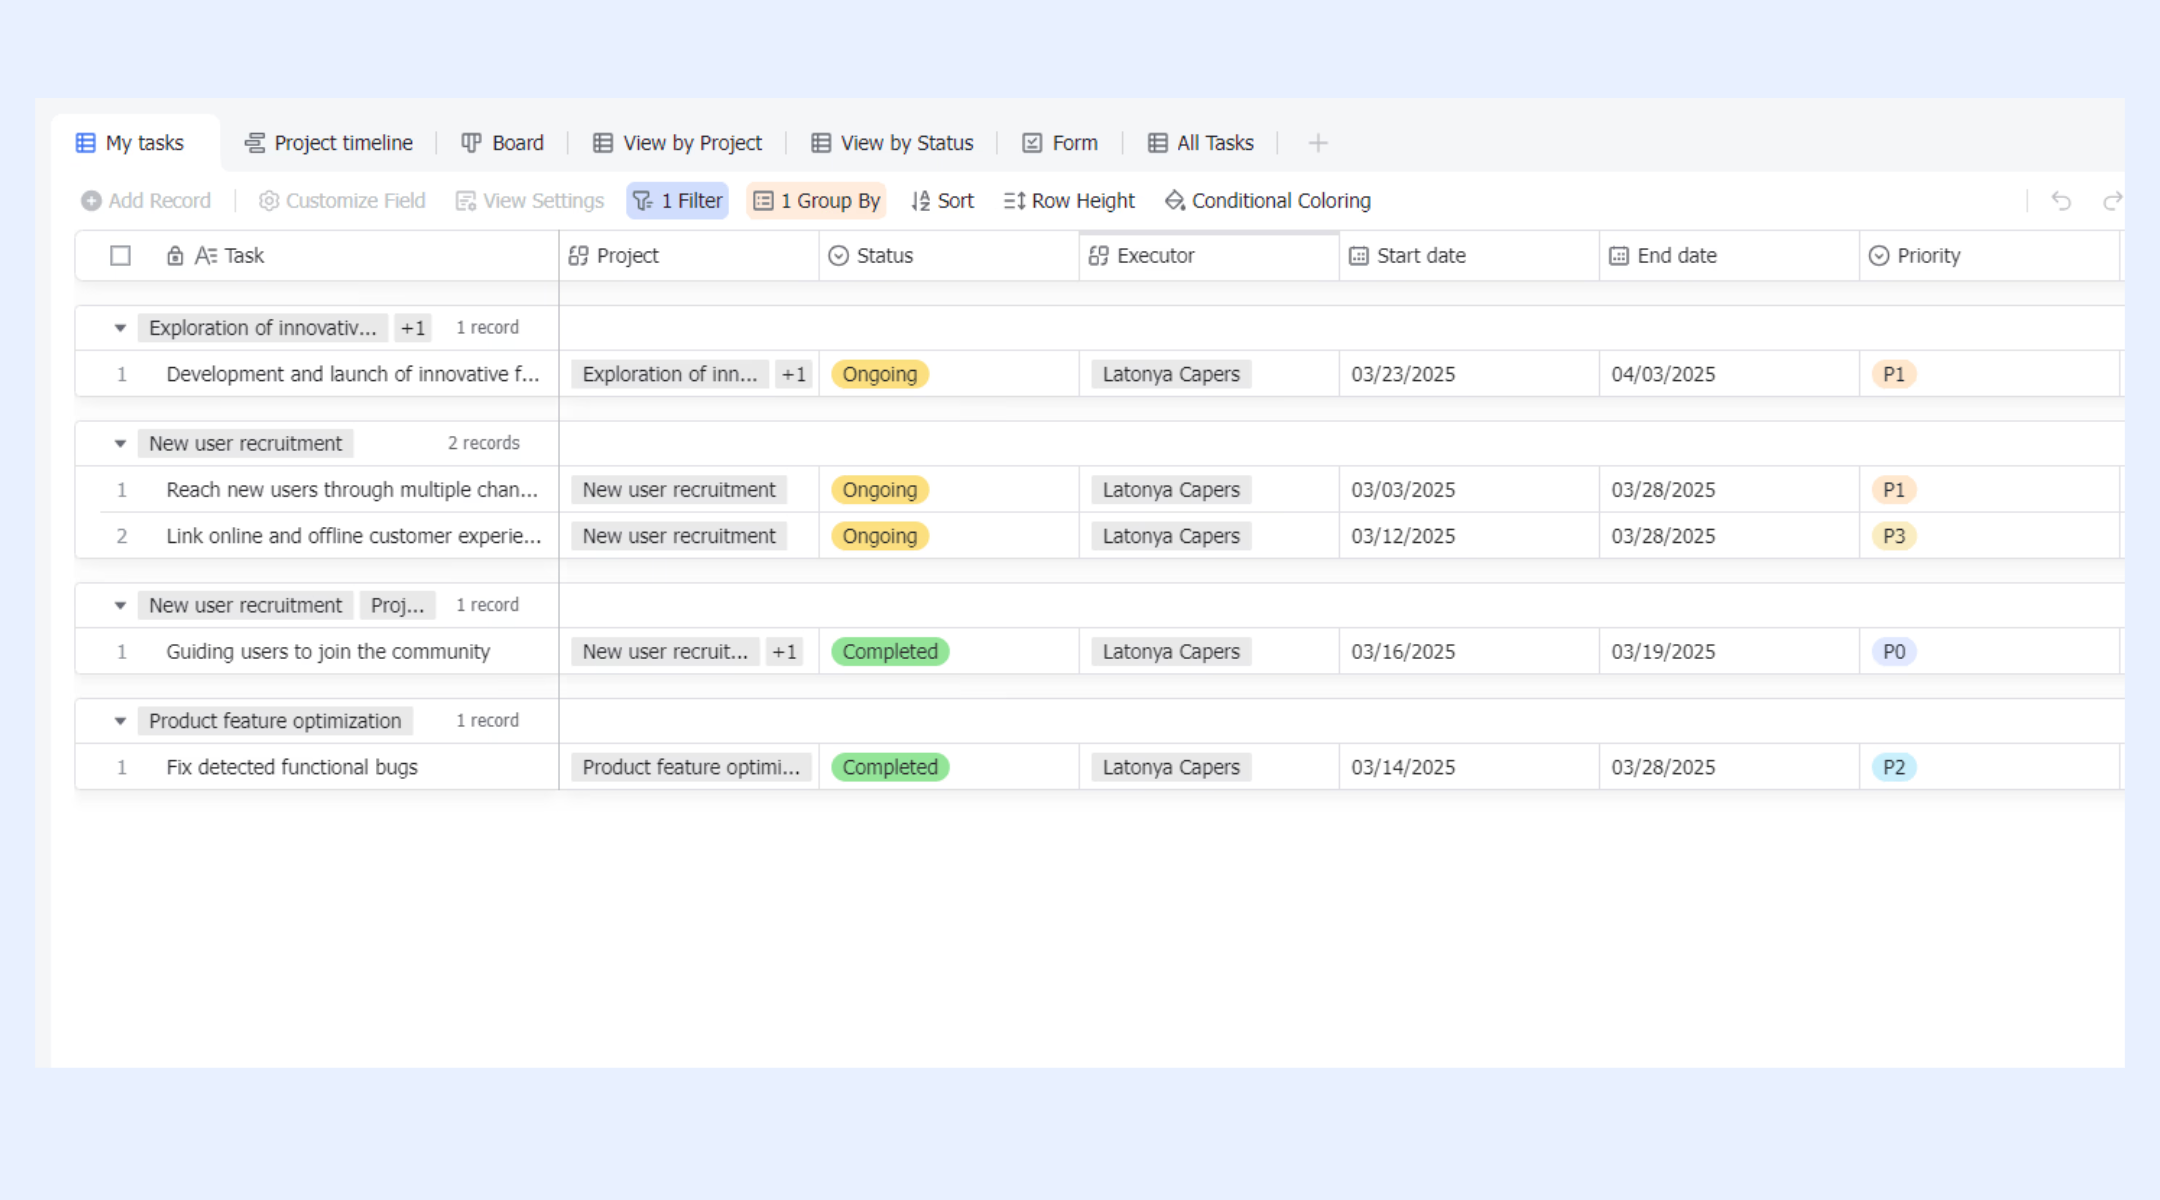2160x1200 pixels.
Task: Switch to View by Status tab
Action: (892, 143)
